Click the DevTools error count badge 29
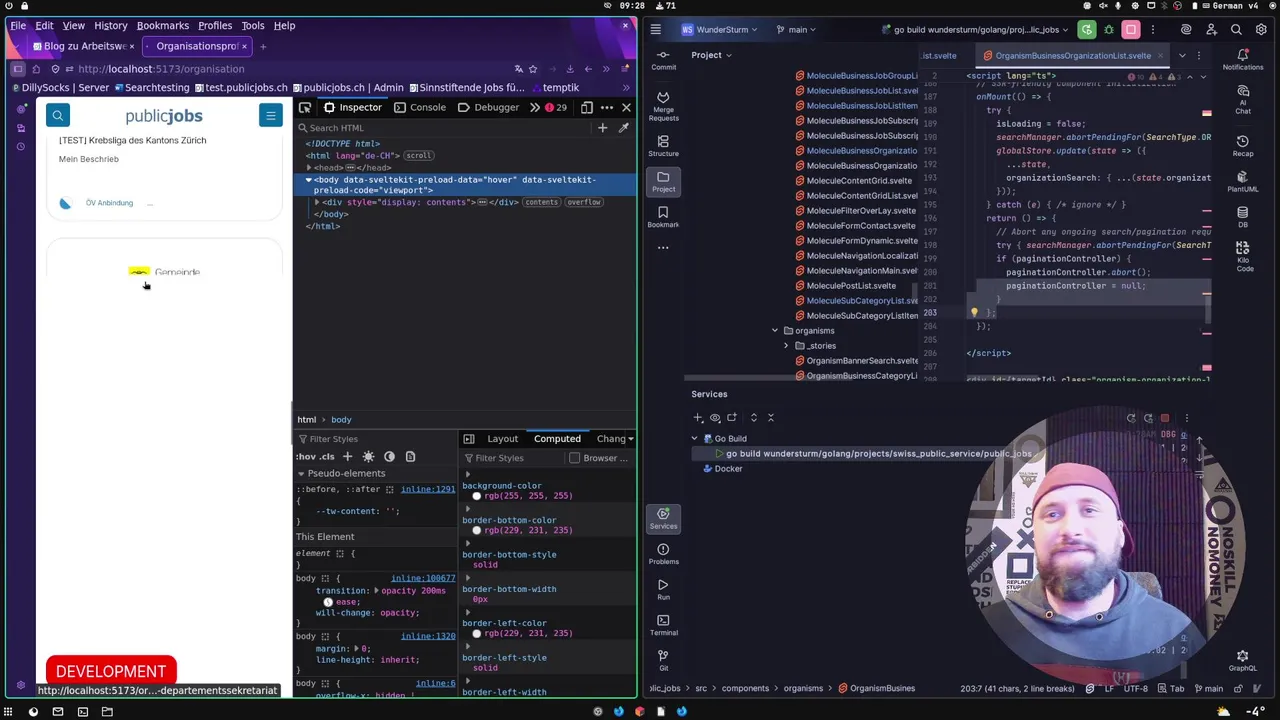The height and width of the screenshot is (720, 1280). (x=556, y=107)
